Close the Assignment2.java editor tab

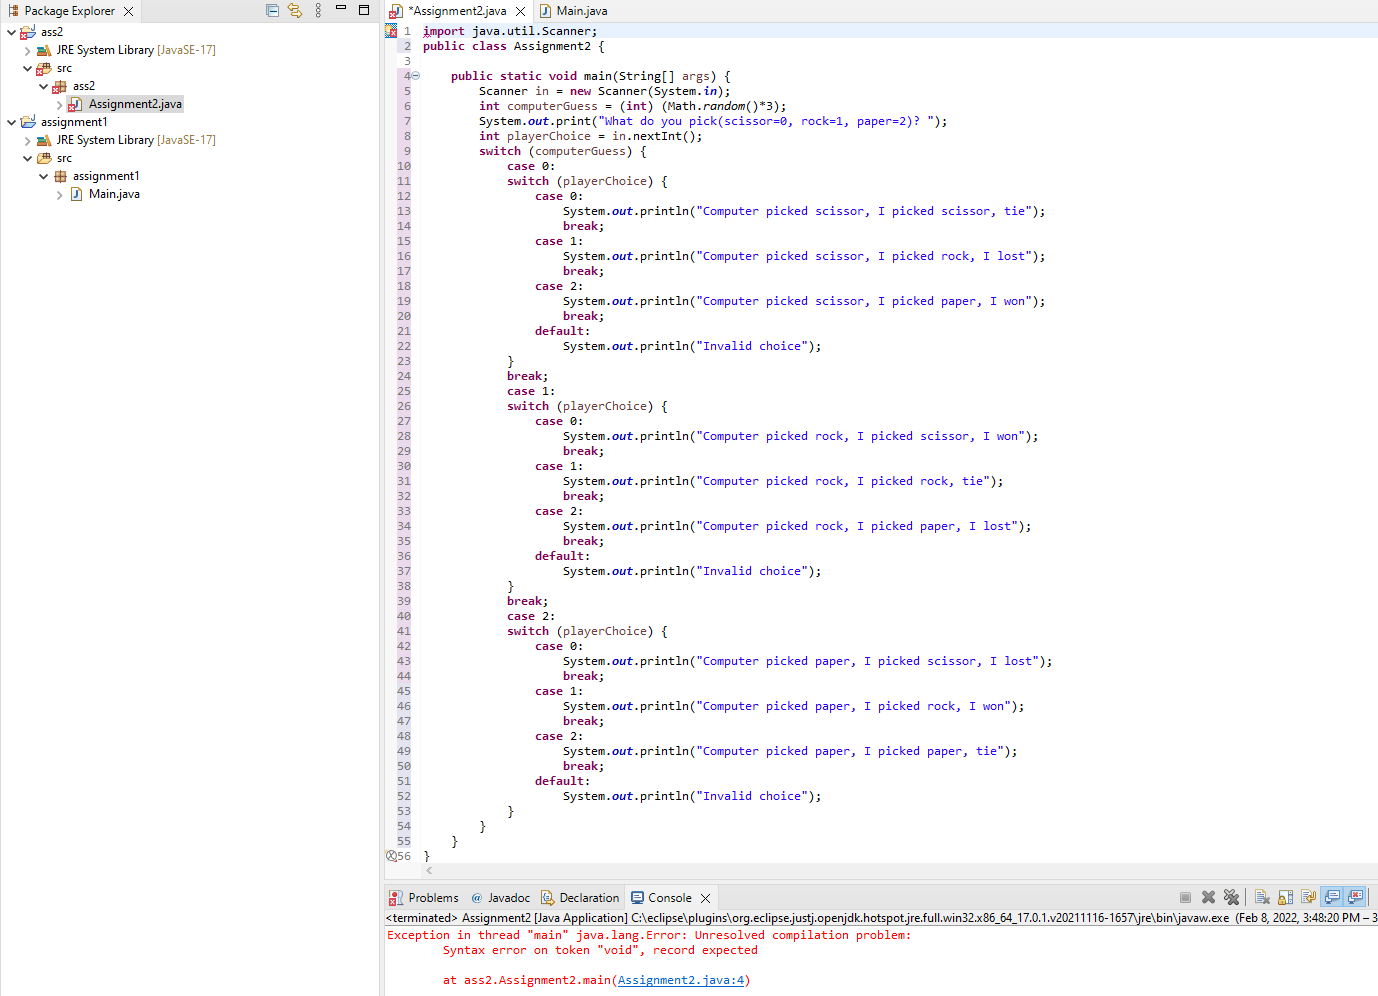tap(520, 11)
